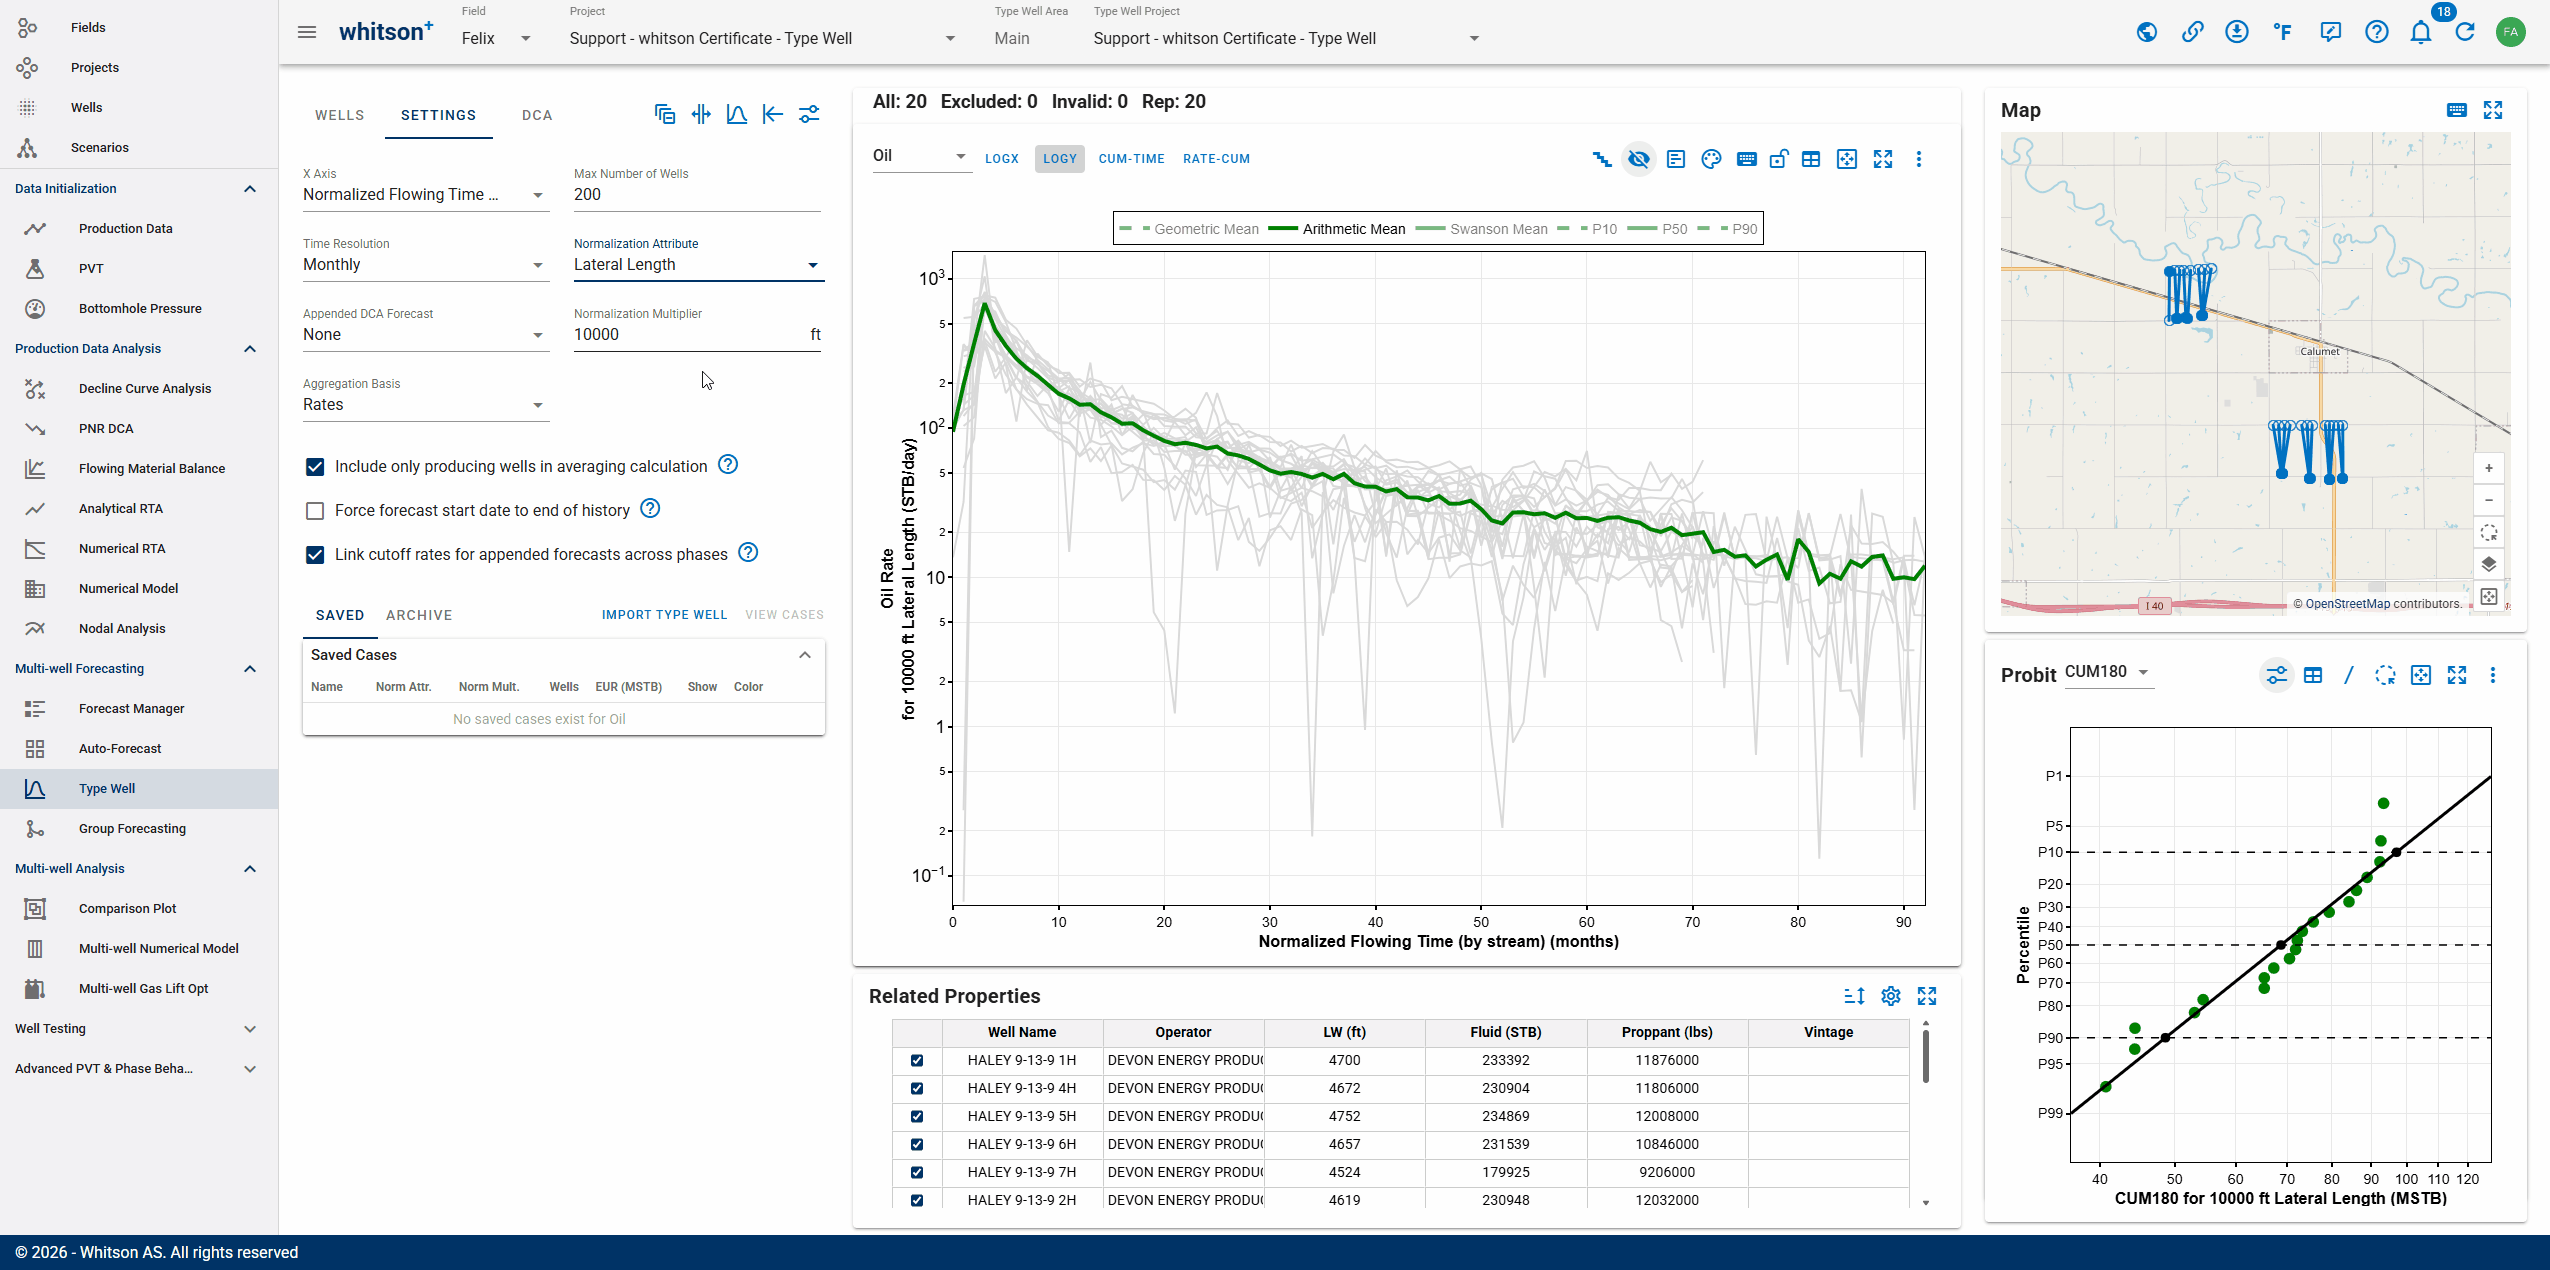
Task: Collapse the Saved Cases section
Action: (805, 655)
